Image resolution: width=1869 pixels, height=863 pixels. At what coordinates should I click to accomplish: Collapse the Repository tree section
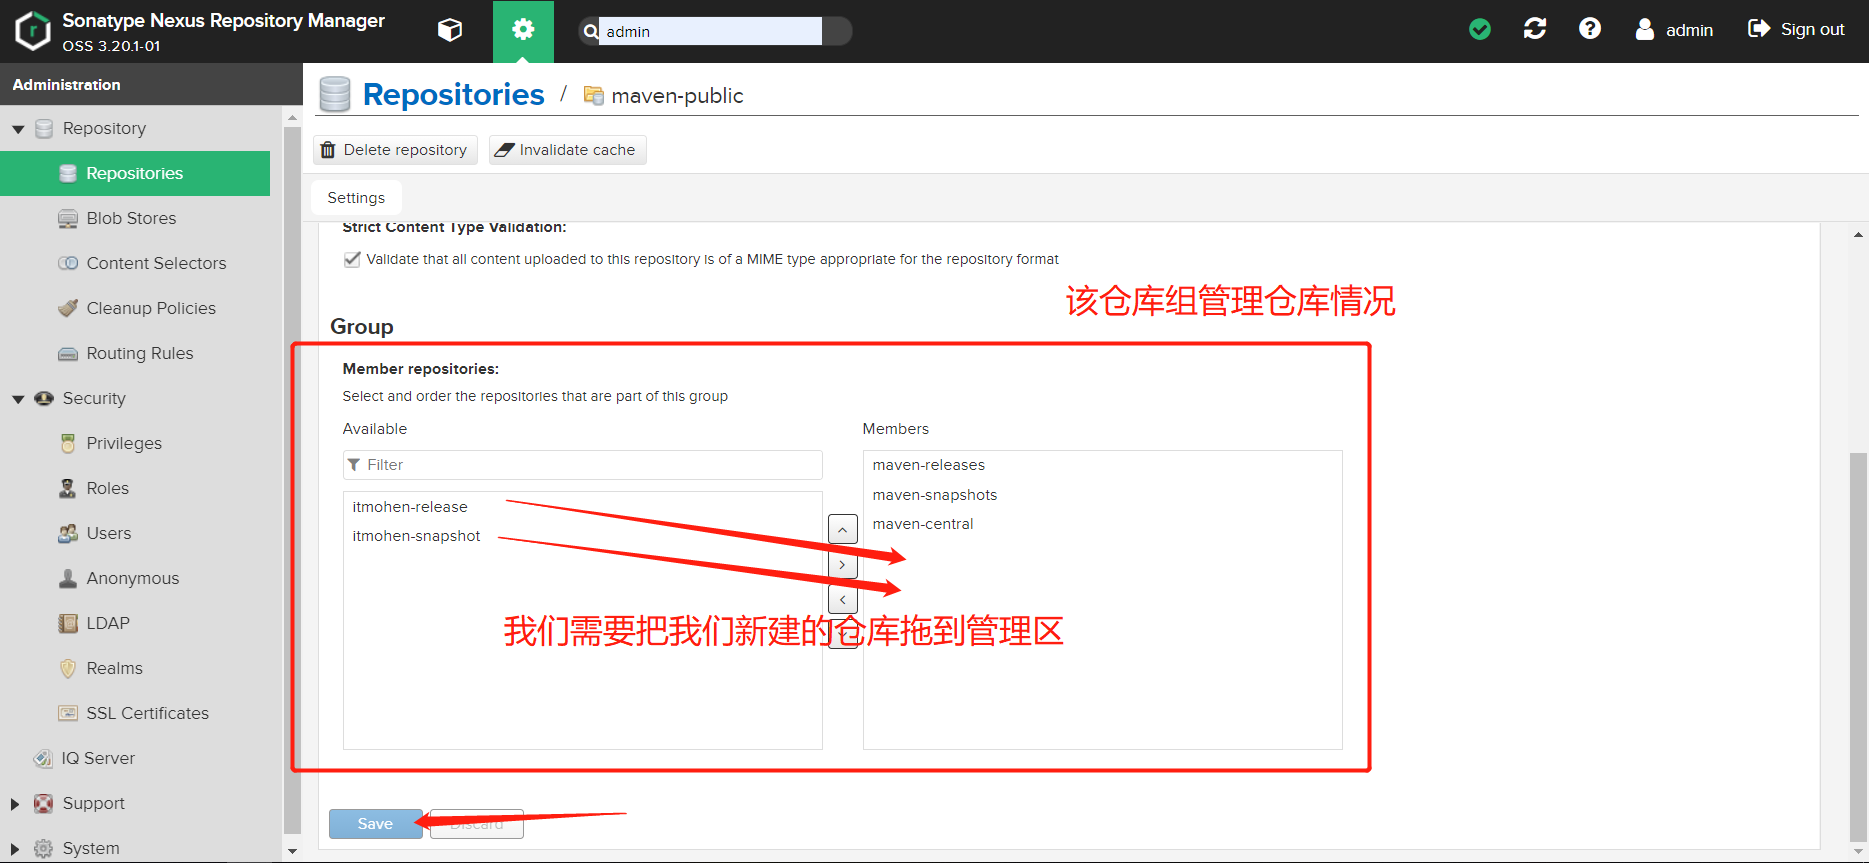tap(18, 129)
